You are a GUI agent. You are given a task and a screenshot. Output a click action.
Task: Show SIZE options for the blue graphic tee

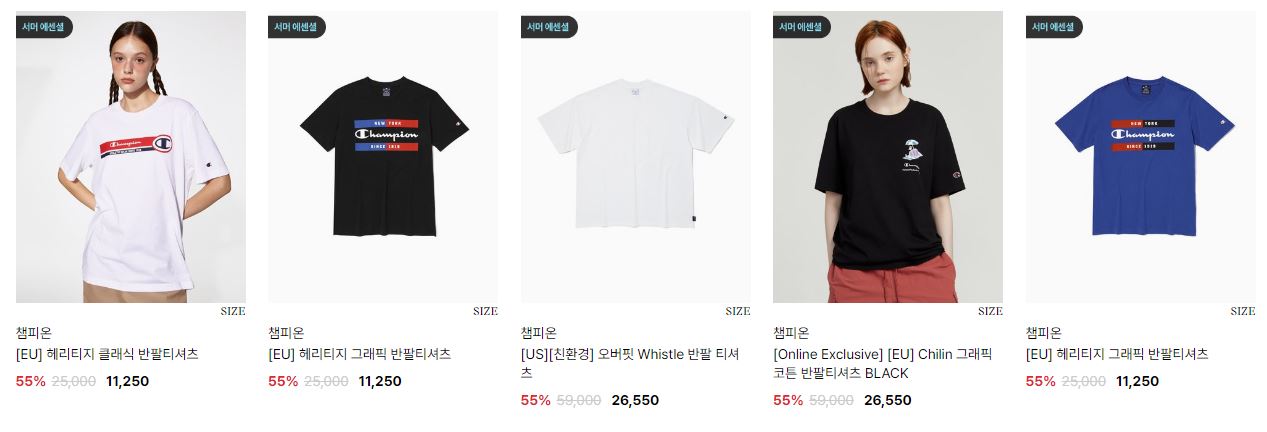1243,311
